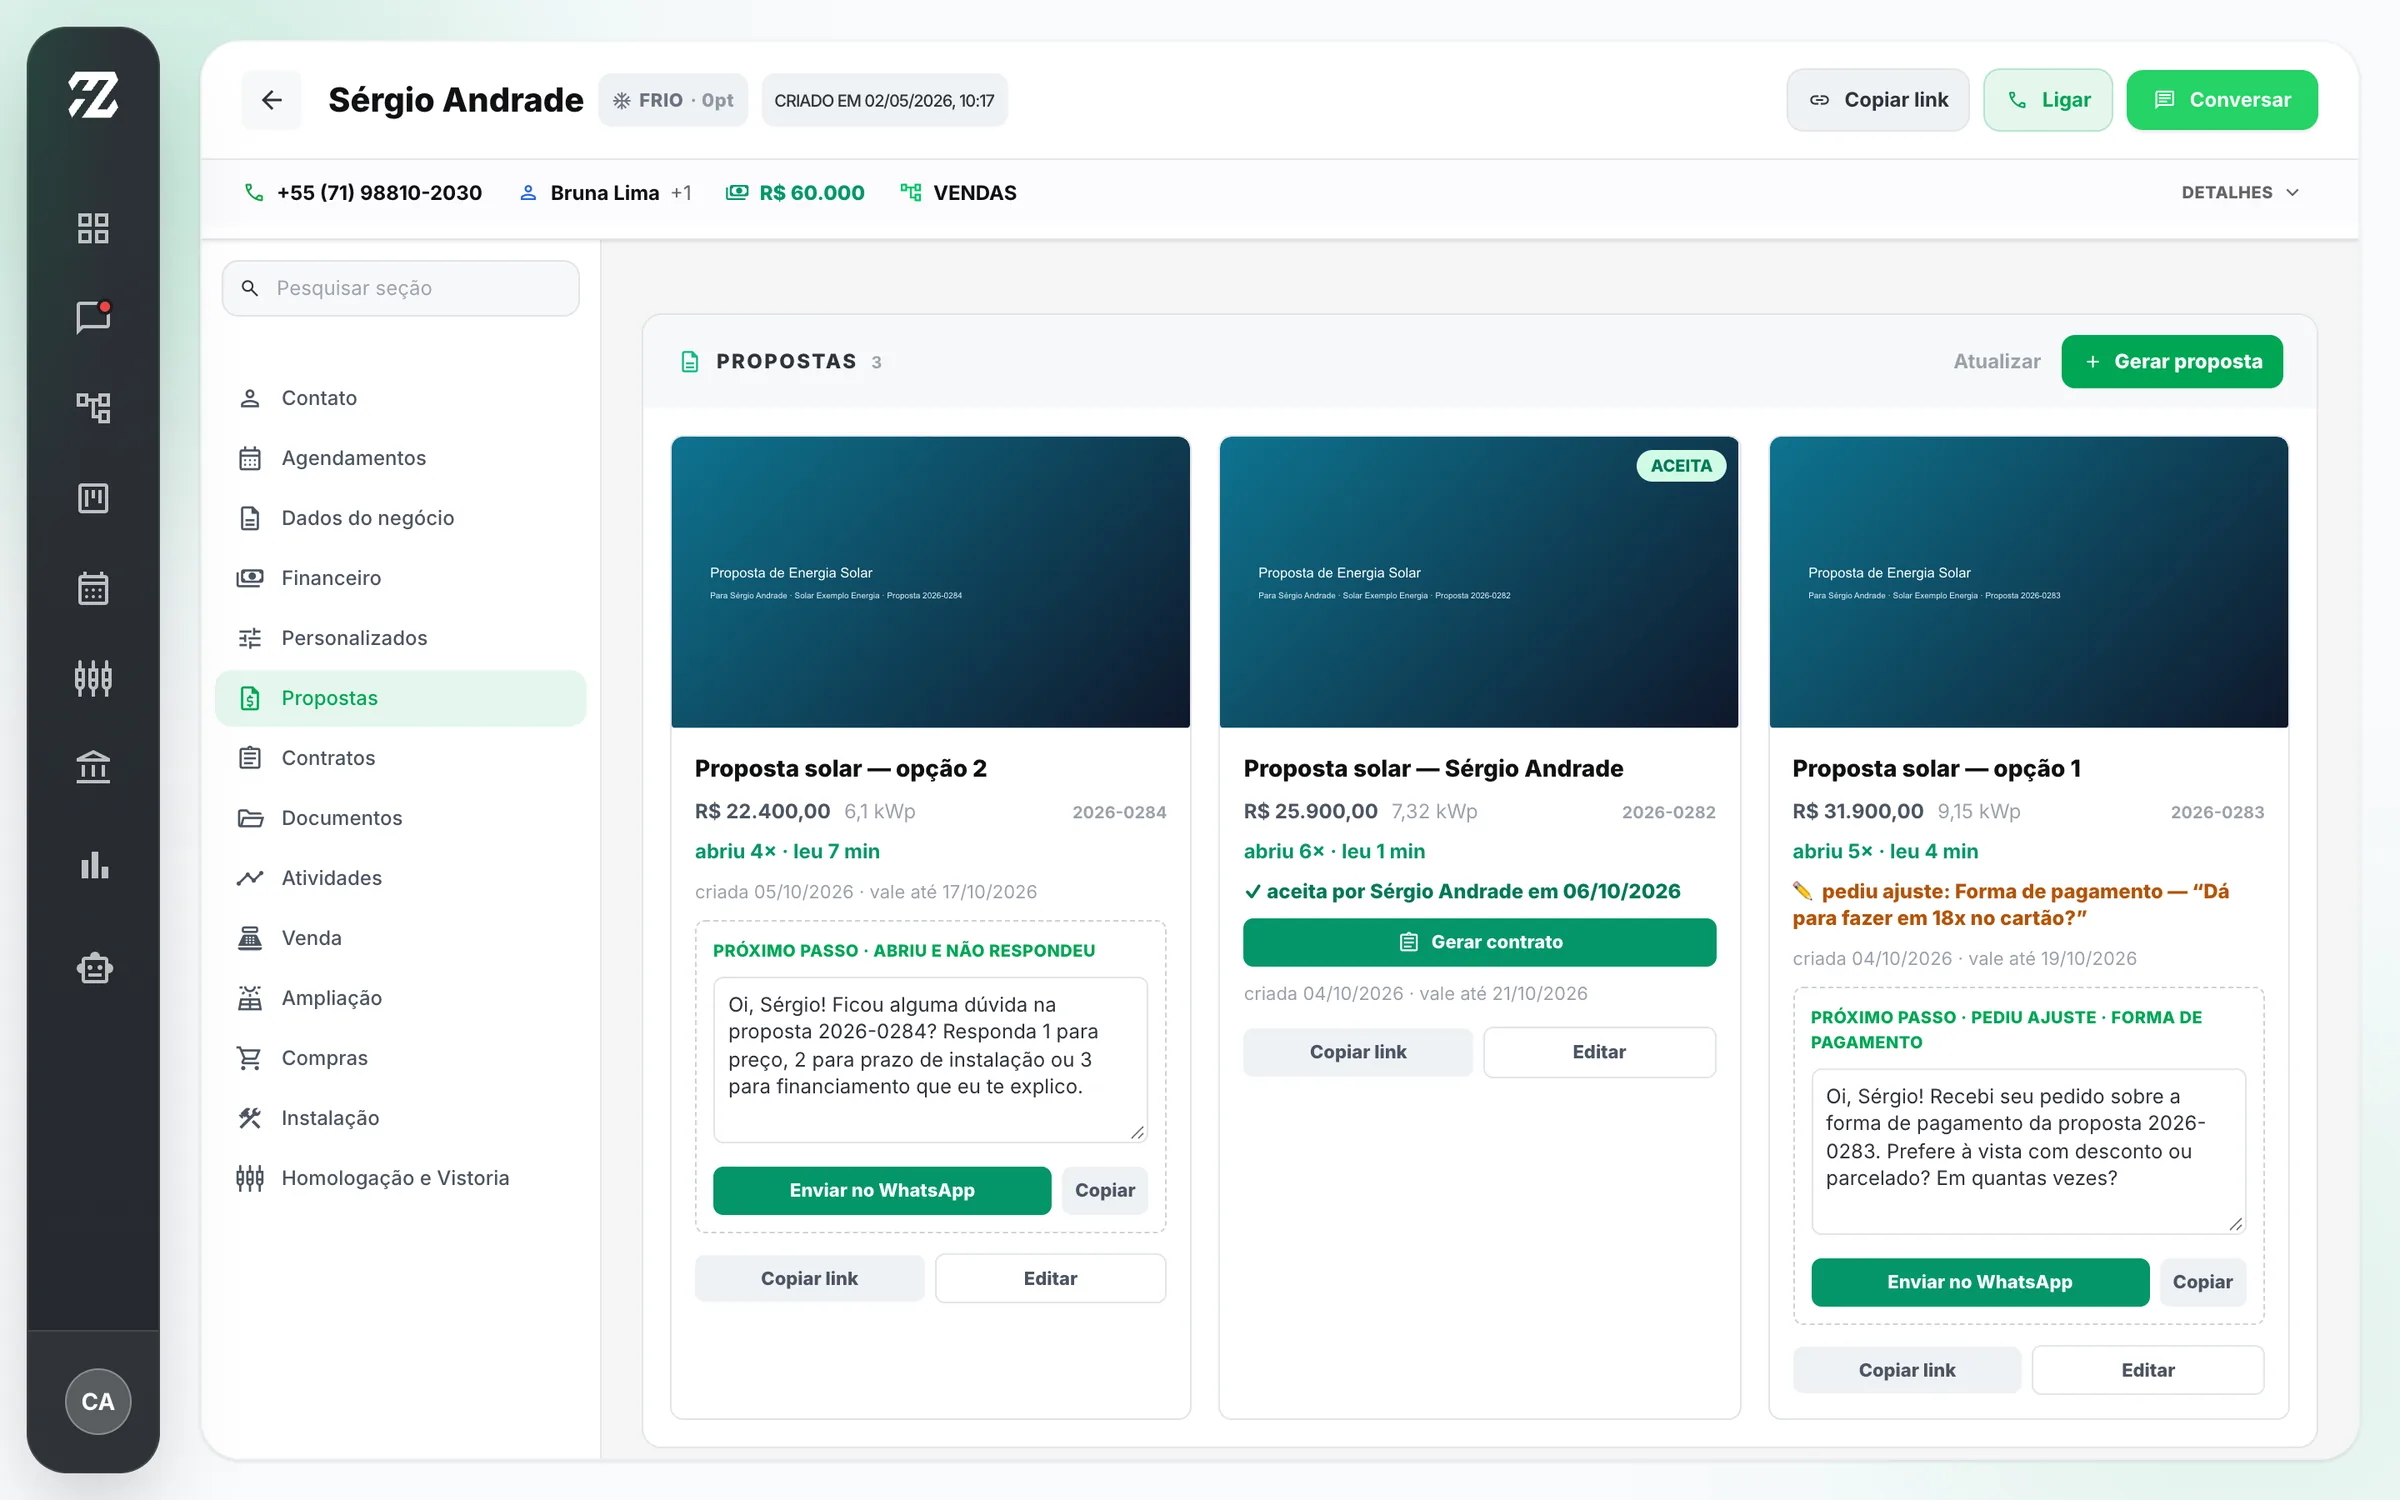Open the solar panels icon in dark sidebar
2400x1500 pixels.
(x=93, y=678)
